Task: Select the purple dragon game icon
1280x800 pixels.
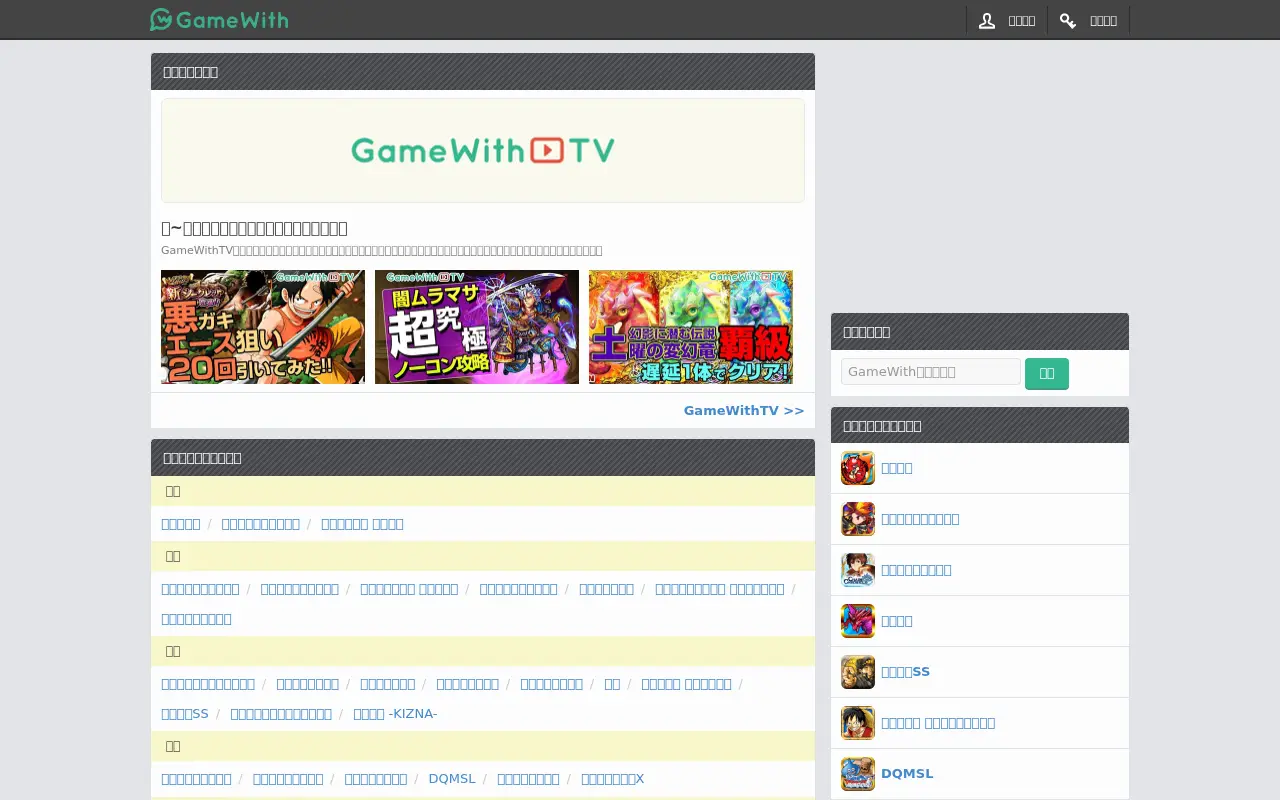Action: pyautogui.click(x=858, y=621)
